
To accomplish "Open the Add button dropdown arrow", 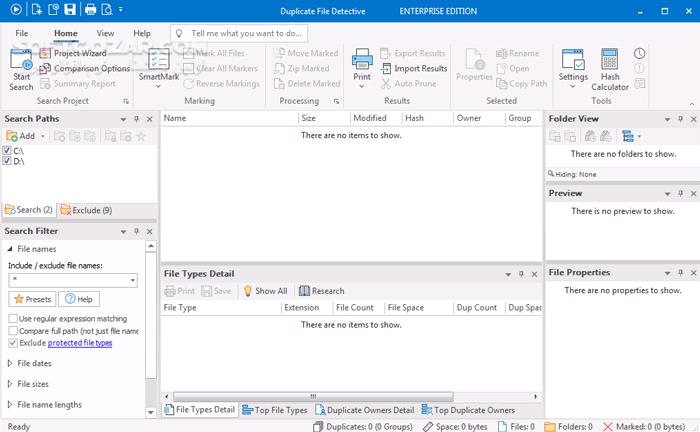I will (x=42, y=136).
